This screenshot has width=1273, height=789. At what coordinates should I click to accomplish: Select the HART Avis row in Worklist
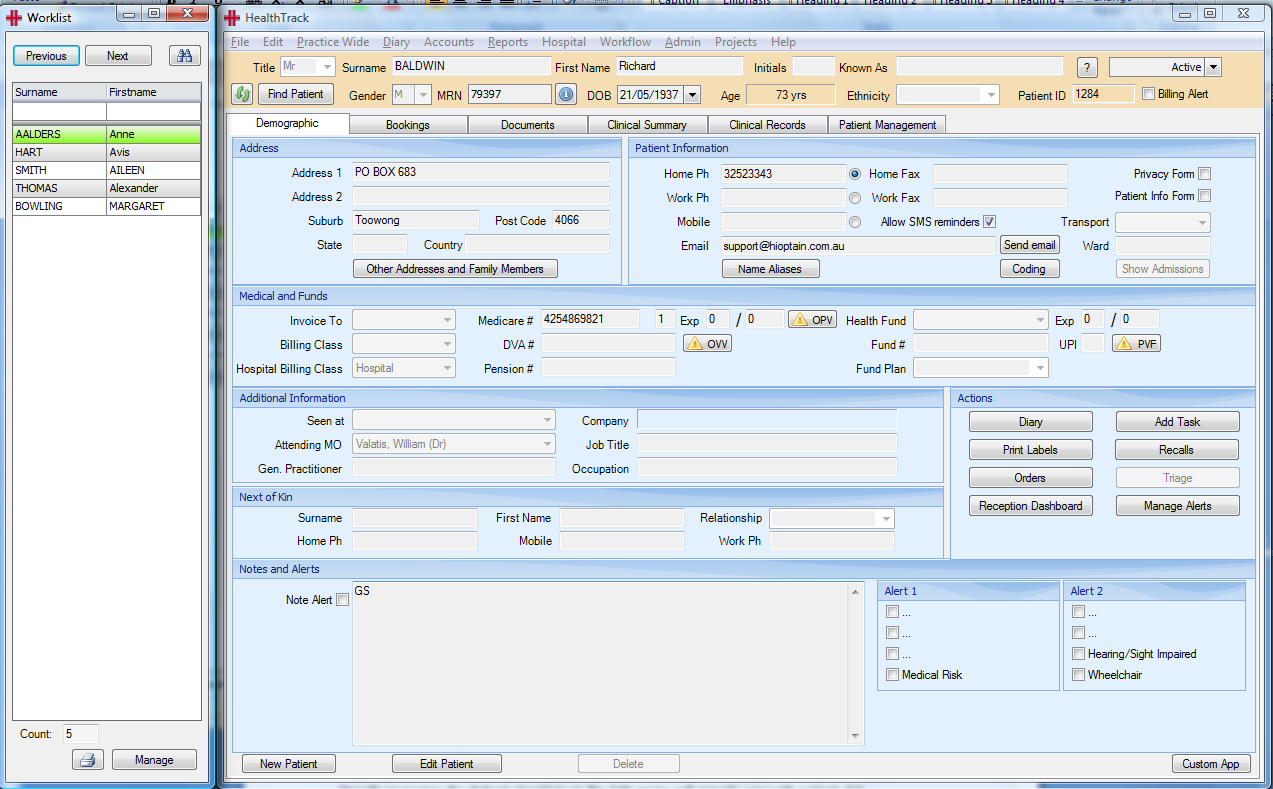(107, 153)
